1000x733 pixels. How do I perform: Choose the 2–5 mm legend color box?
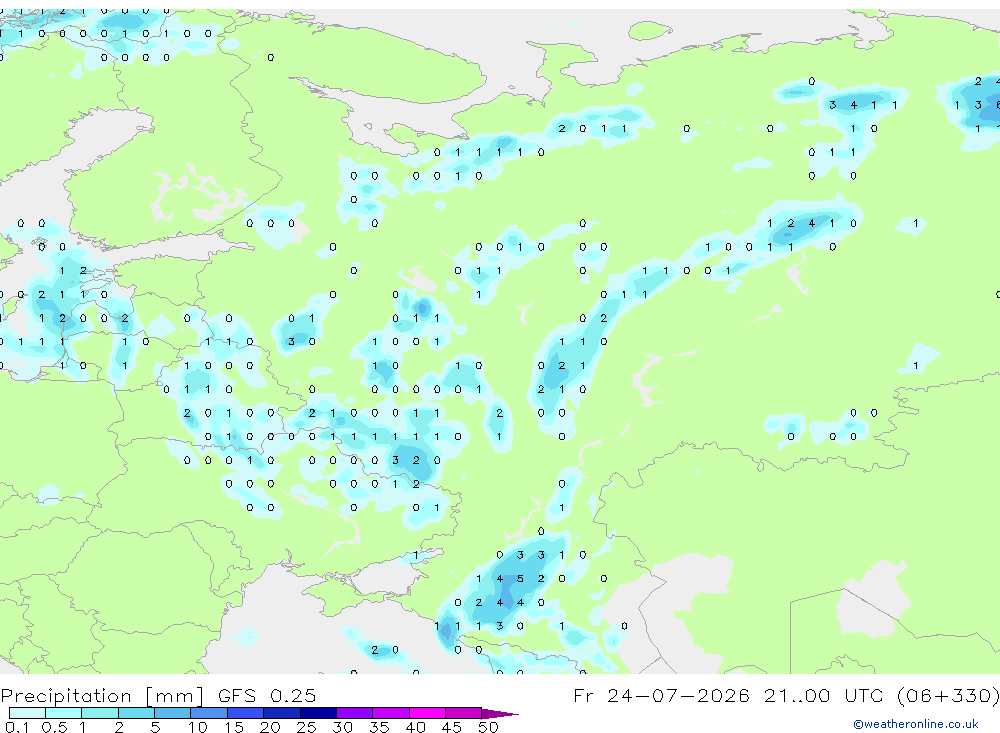pyautogui.click(x=136, y=713)
